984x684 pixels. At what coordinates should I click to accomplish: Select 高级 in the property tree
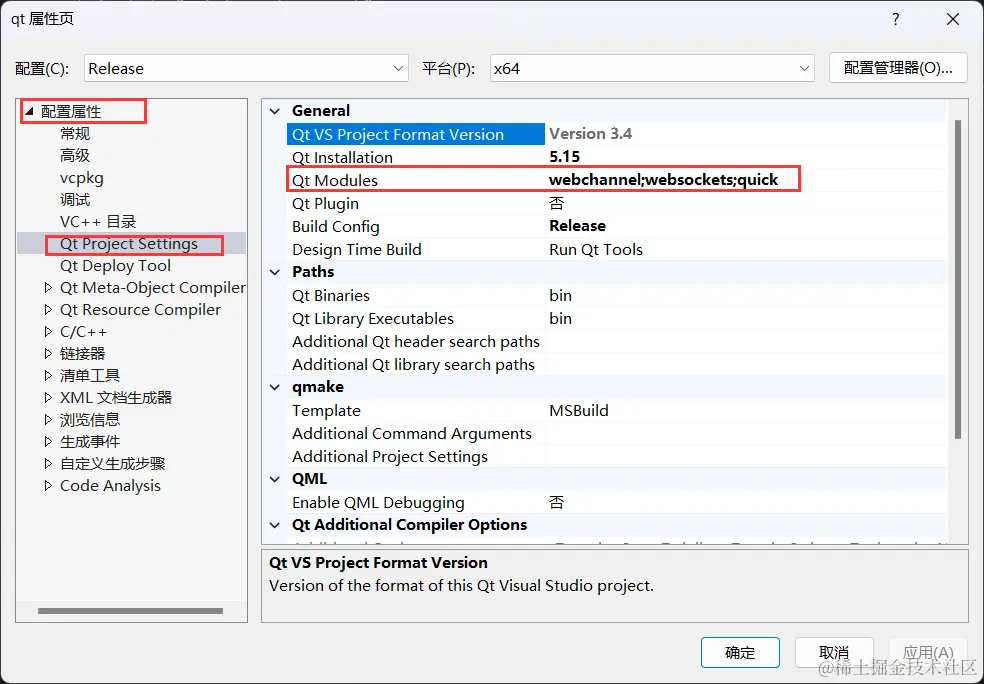pyautogui.click(x=75, y=156)
